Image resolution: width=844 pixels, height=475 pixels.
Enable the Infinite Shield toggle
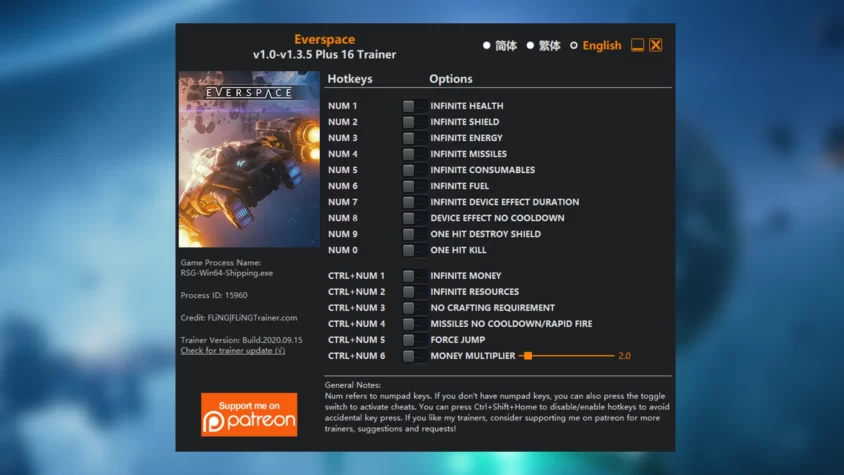414,122
